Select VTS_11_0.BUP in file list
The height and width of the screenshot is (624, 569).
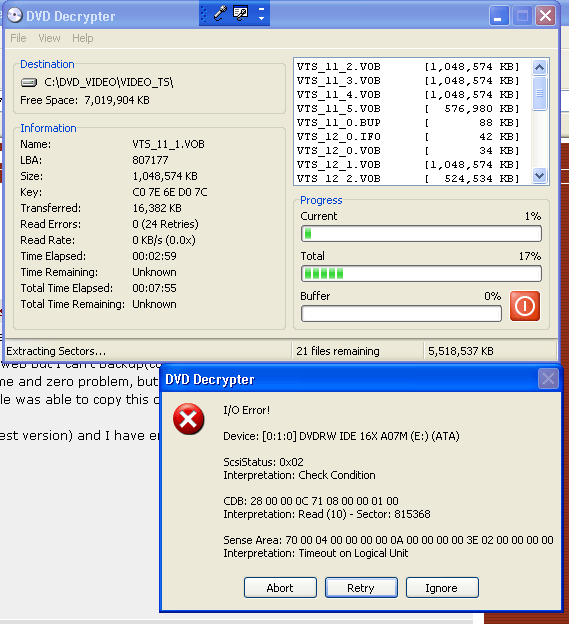pos(408,123)
